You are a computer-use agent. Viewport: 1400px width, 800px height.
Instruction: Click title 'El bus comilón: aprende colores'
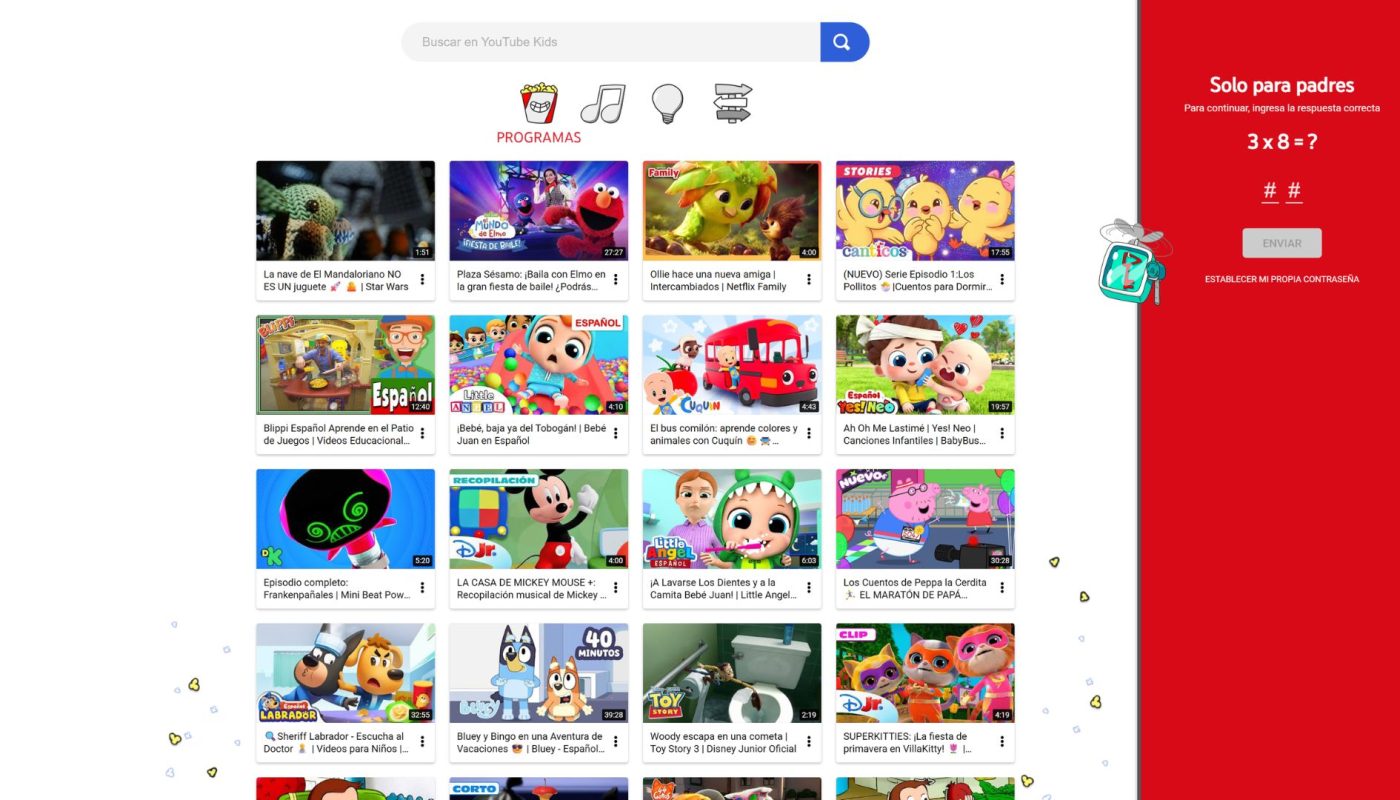coord(724,434)
